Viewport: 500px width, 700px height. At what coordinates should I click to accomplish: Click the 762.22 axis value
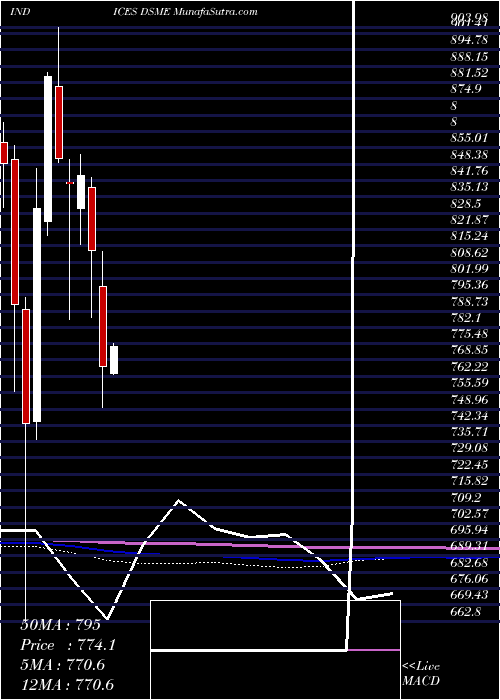[469, 367]
